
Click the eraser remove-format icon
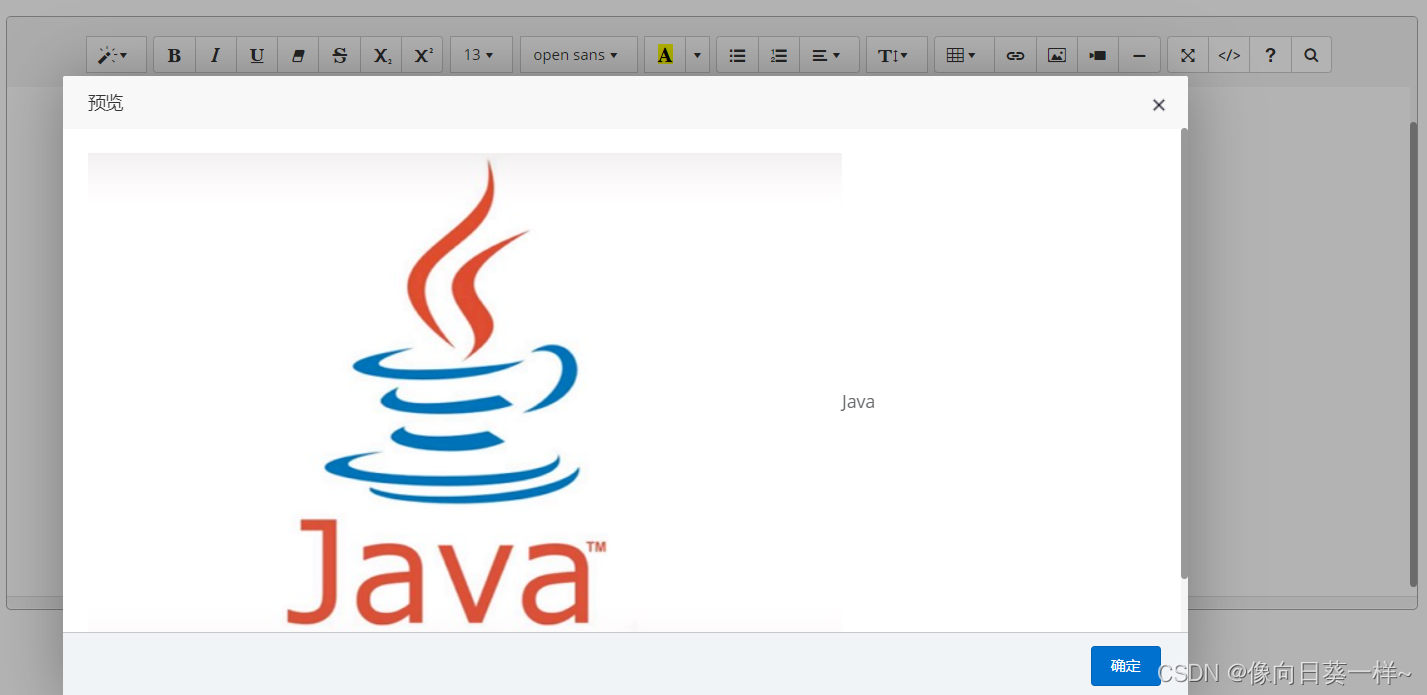pos(298,55)
